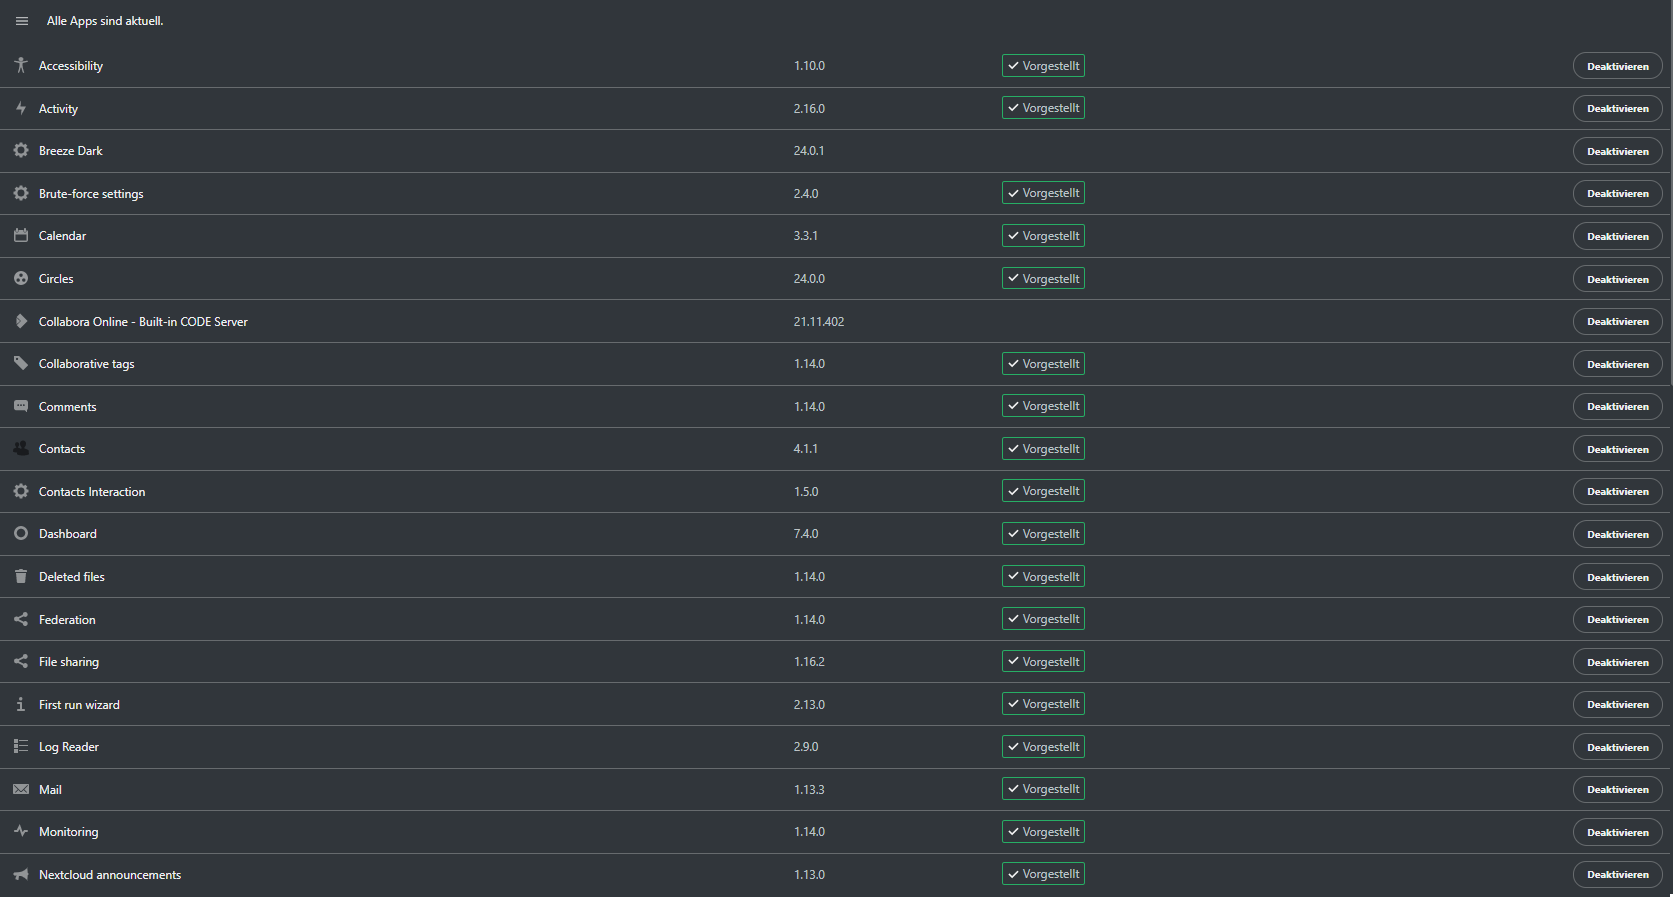Click the Deleted files trash icon
This screenshot has width=1673, height=897.
tap(21, 576)
